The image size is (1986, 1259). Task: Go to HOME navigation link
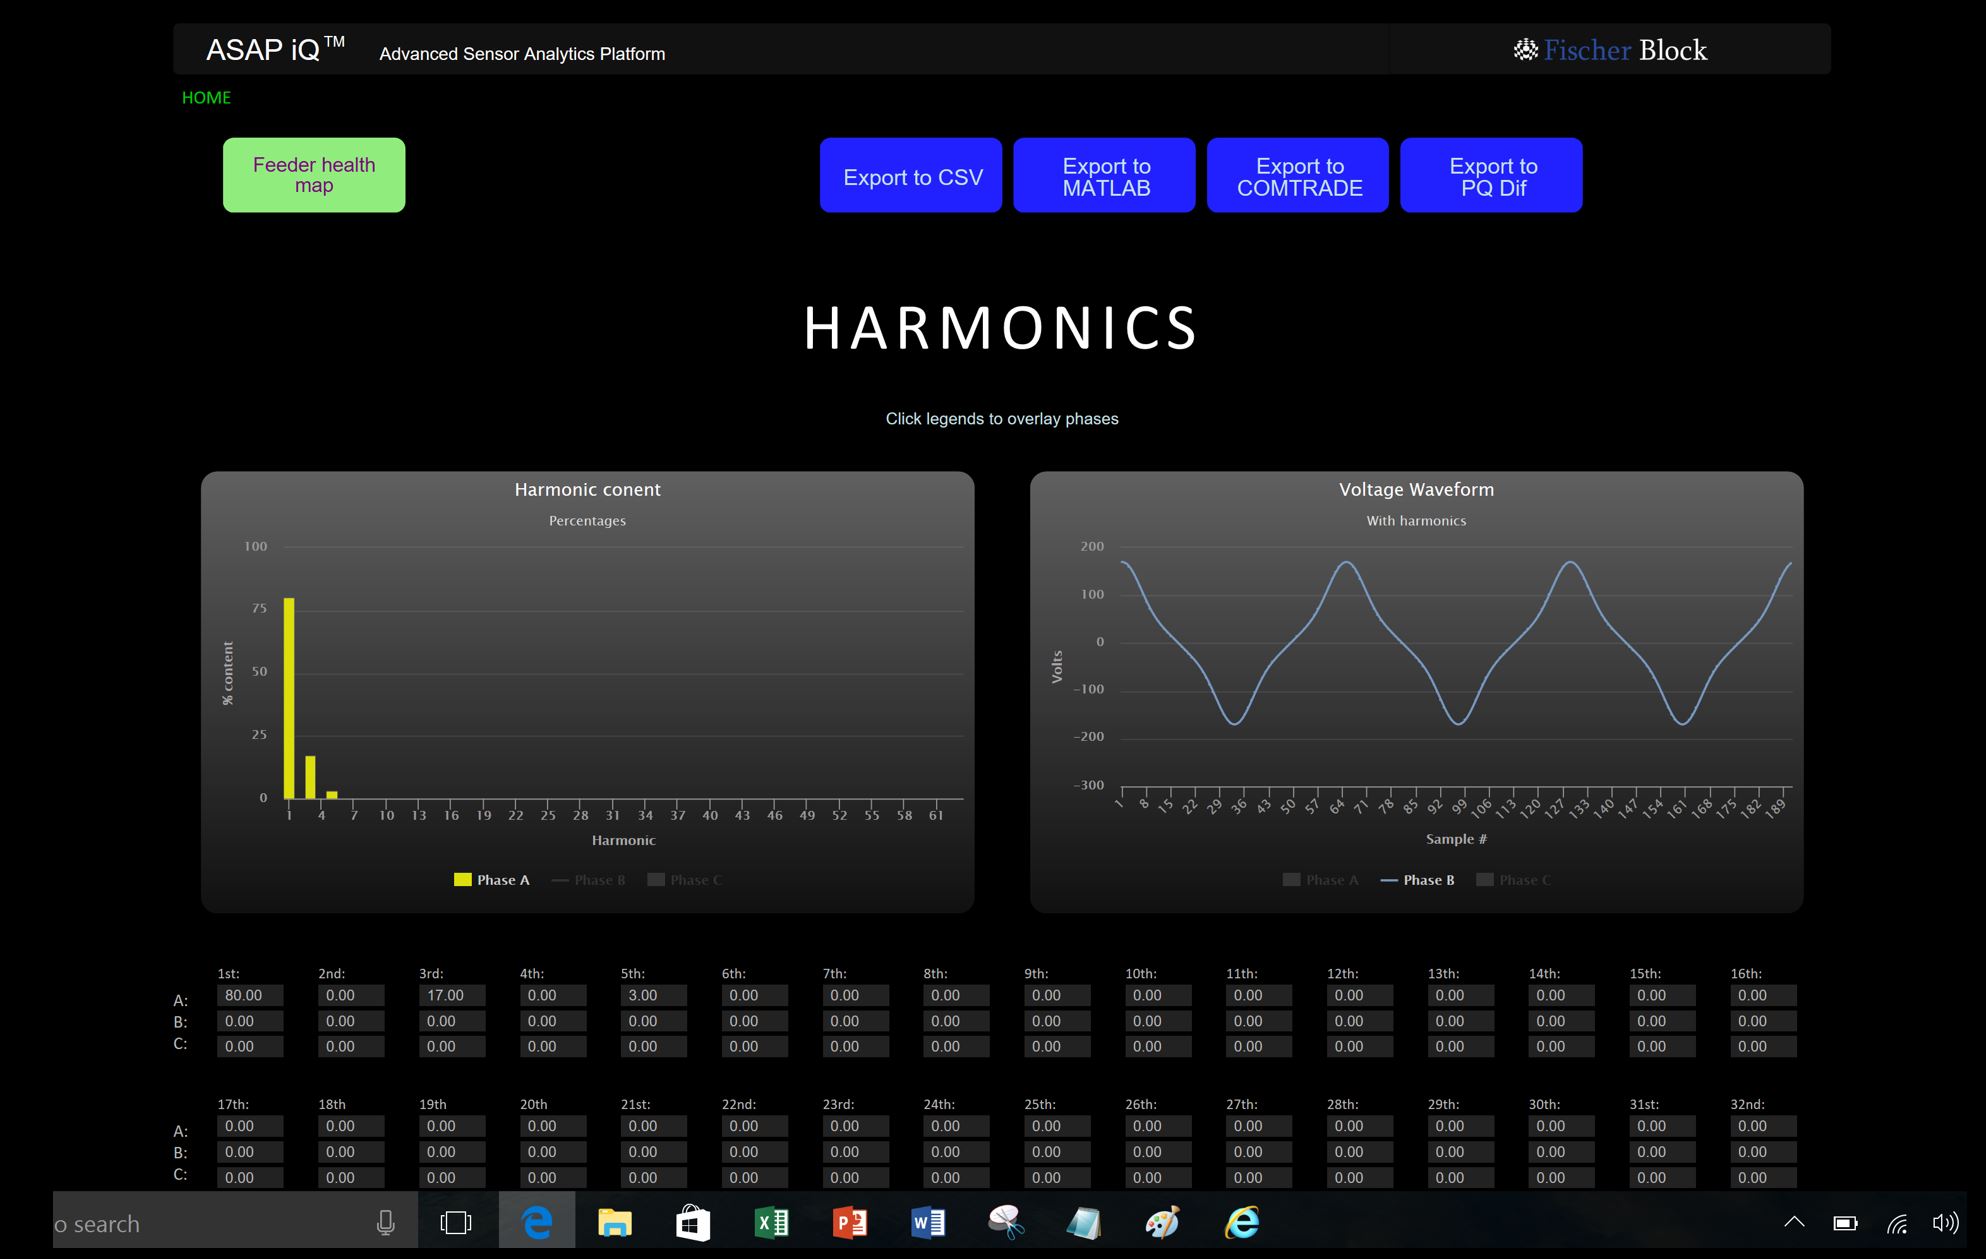point(206,97)
